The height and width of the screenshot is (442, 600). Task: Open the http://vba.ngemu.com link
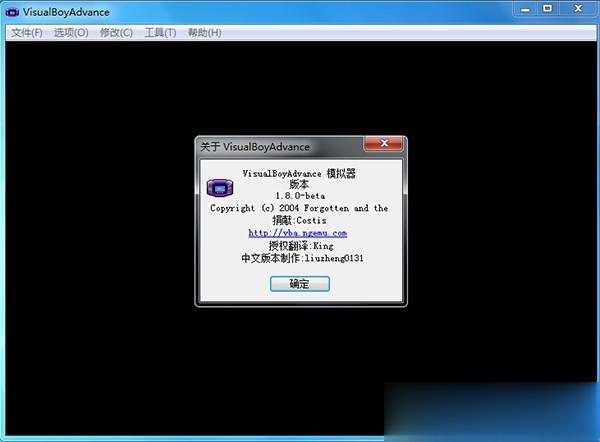tap(298, 233)
